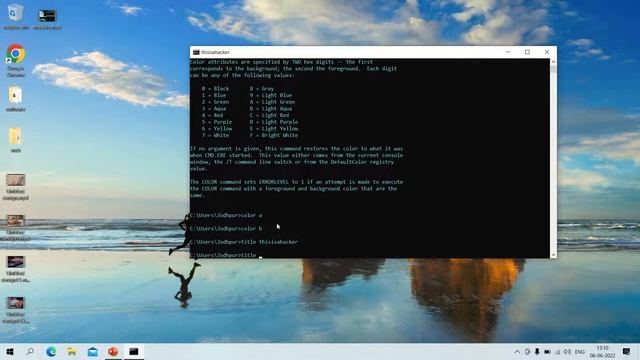This screenshot has width=640, height=360.
Task: Click the 'F = Bright White' color line
Action: point(274,135)
